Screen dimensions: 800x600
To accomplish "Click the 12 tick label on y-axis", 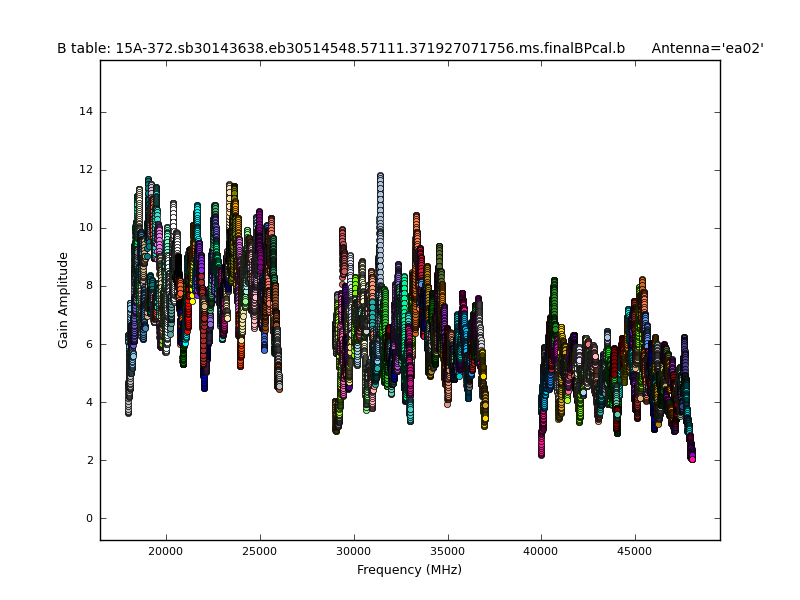I will tap(87, 170).
